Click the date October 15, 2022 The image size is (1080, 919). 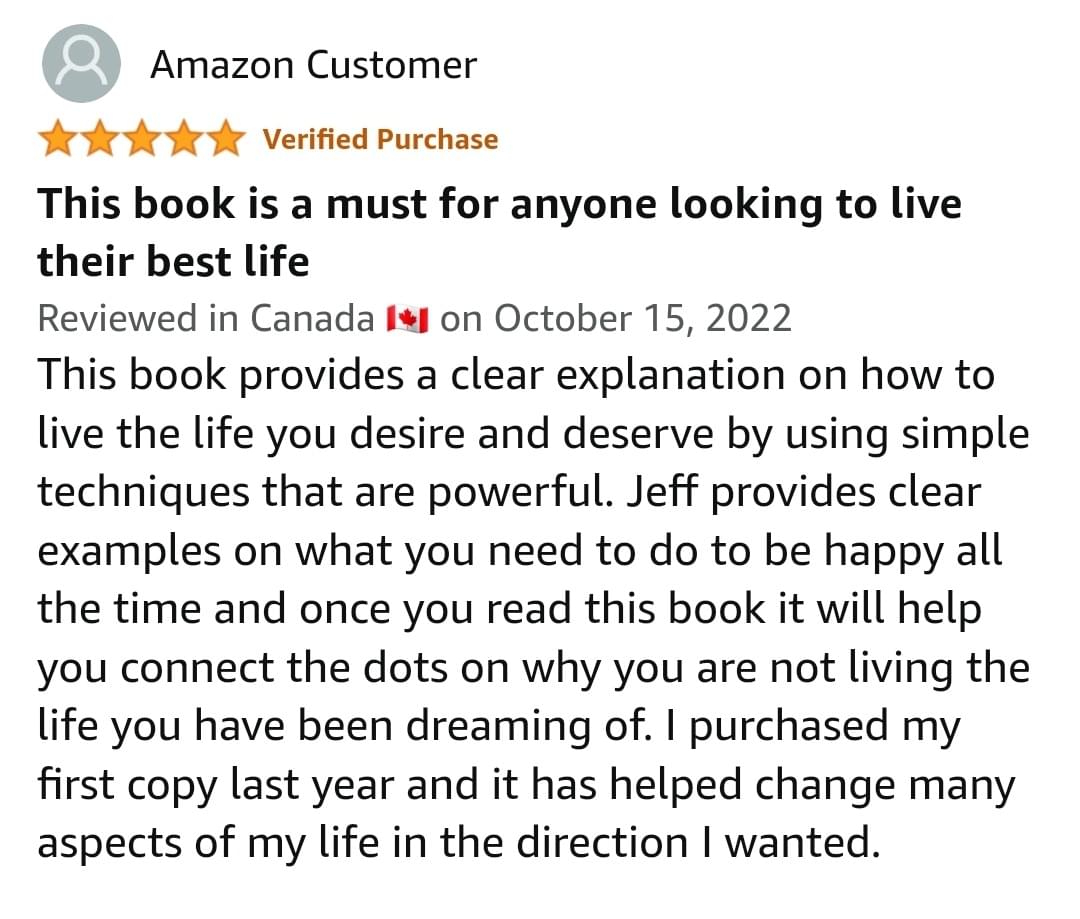642,319
